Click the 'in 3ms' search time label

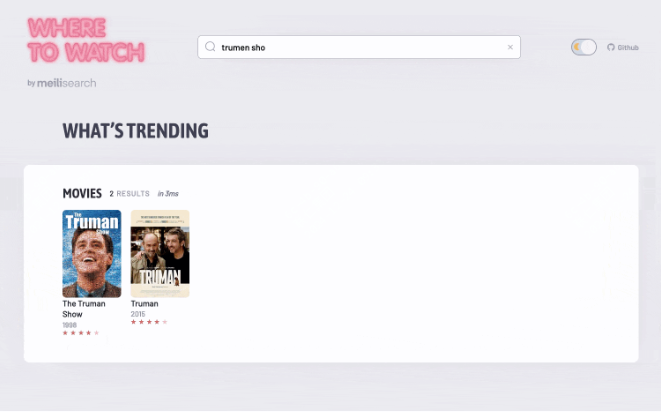click(168, 194)
